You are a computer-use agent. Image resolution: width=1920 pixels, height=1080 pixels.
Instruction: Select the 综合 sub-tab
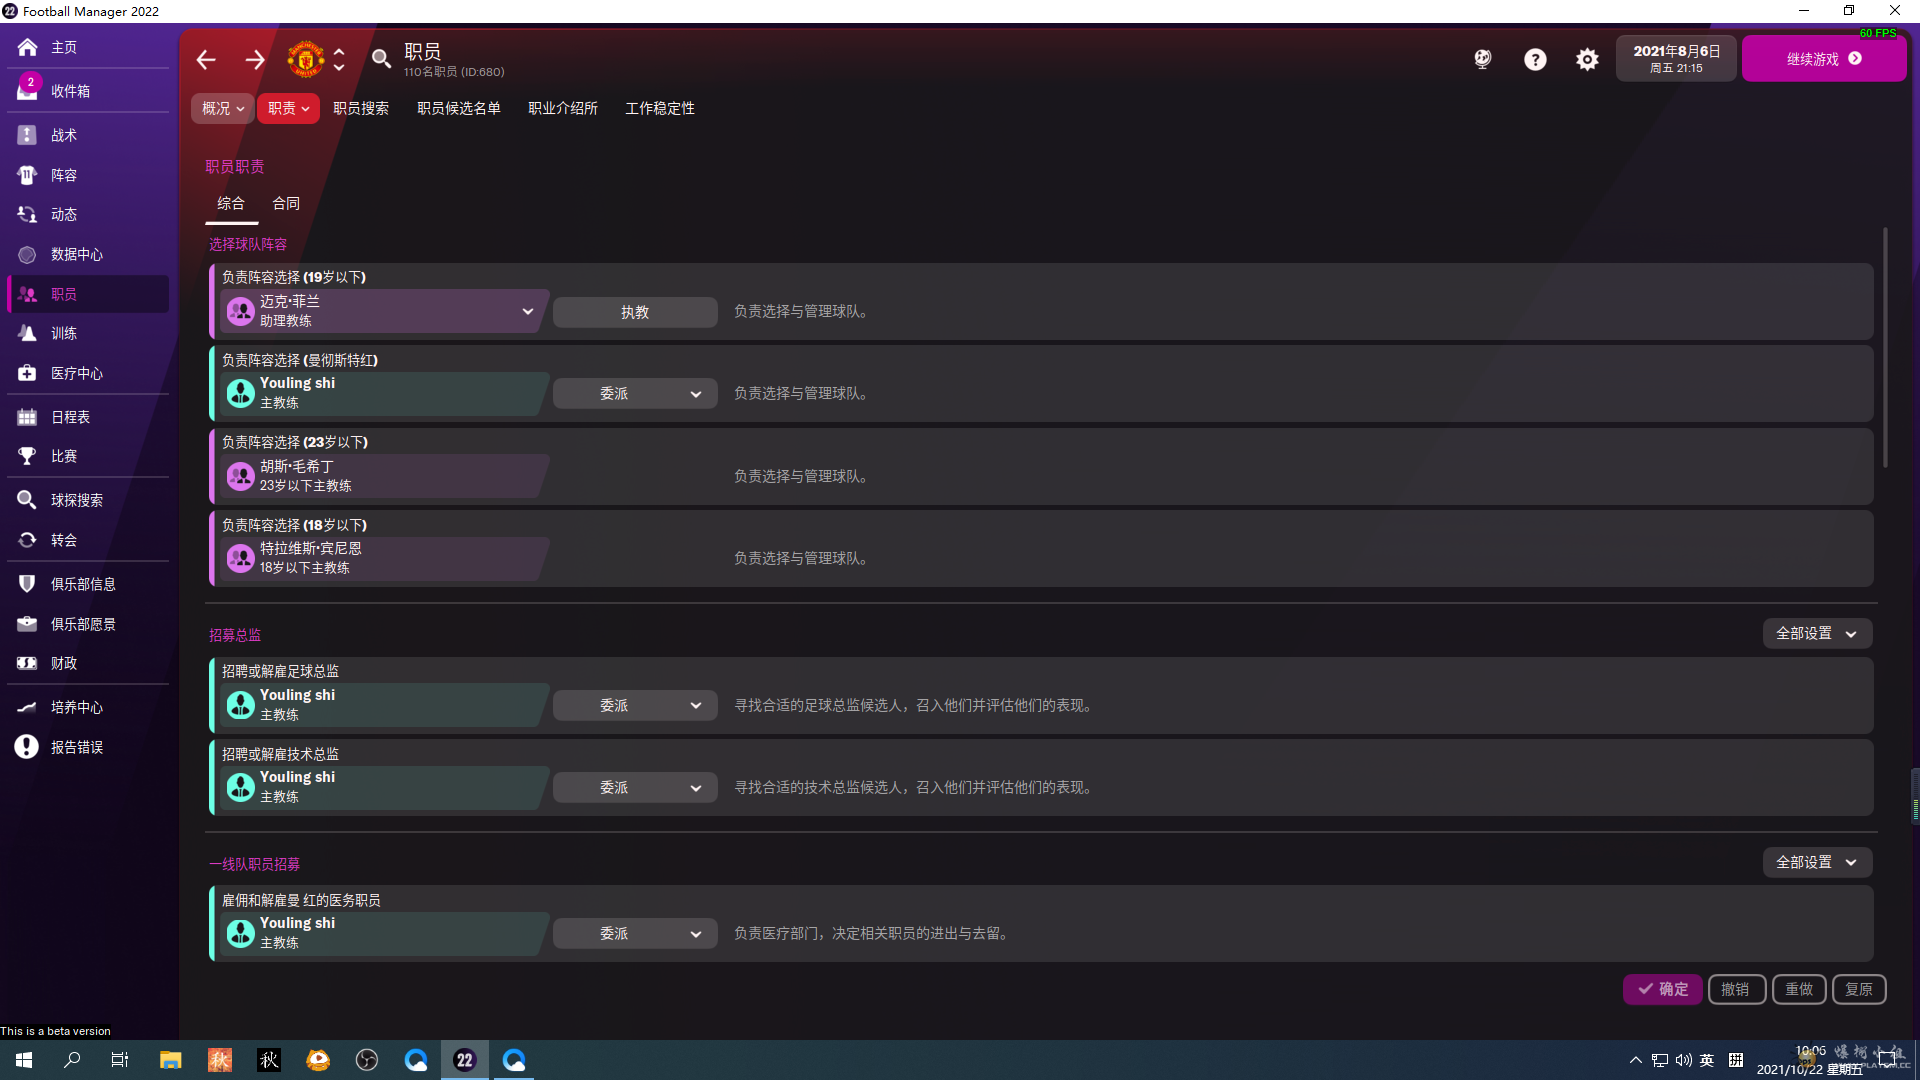pyautogui.click(x=231, y=203)
